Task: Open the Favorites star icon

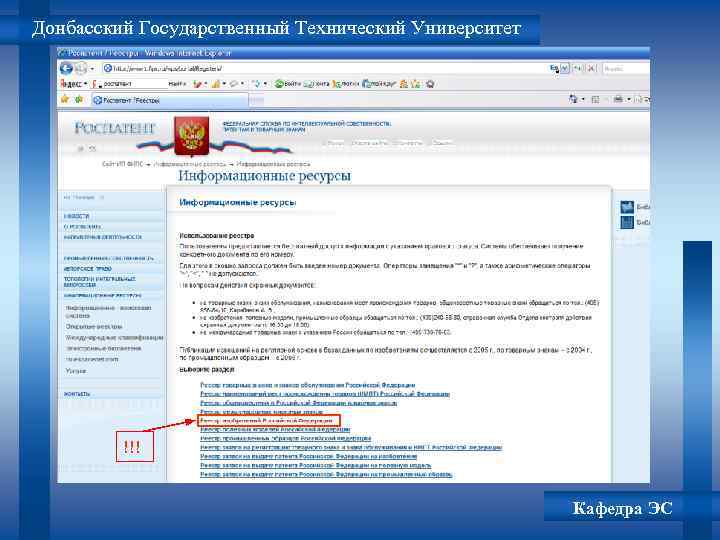Action: pyautogui.click(x=65, y=99)
